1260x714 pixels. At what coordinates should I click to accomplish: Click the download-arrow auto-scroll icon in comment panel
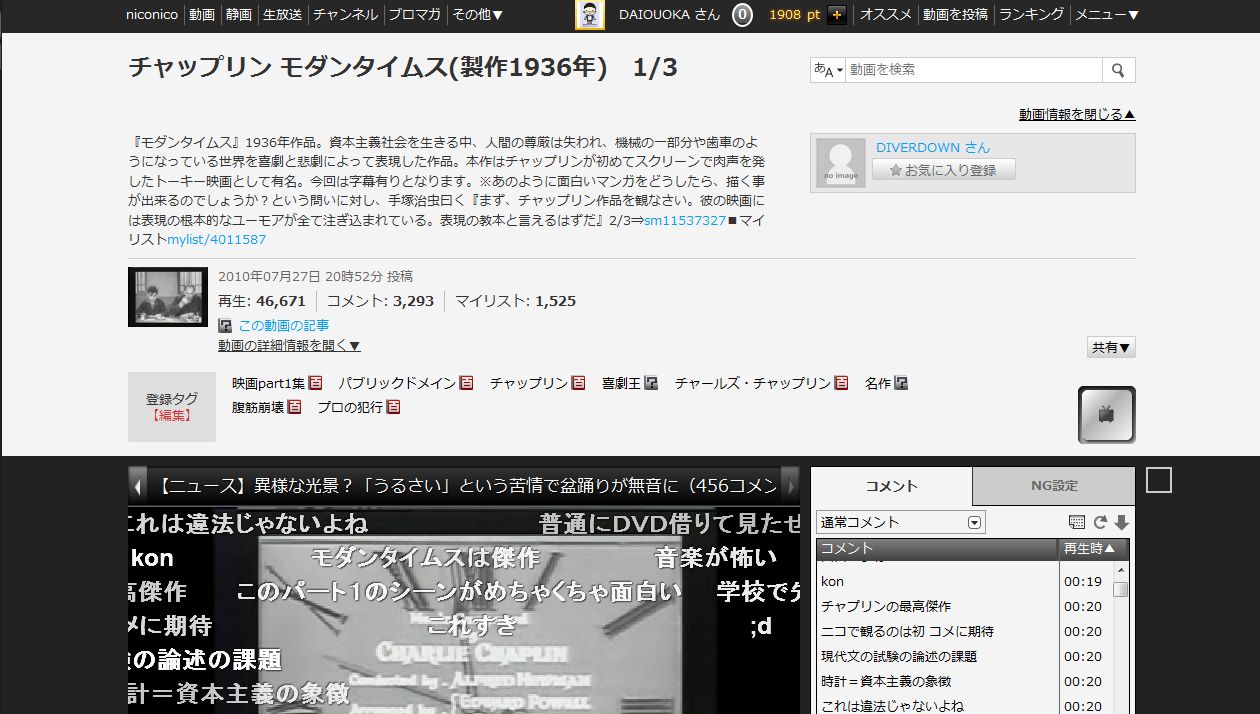tap(1122, 522)
